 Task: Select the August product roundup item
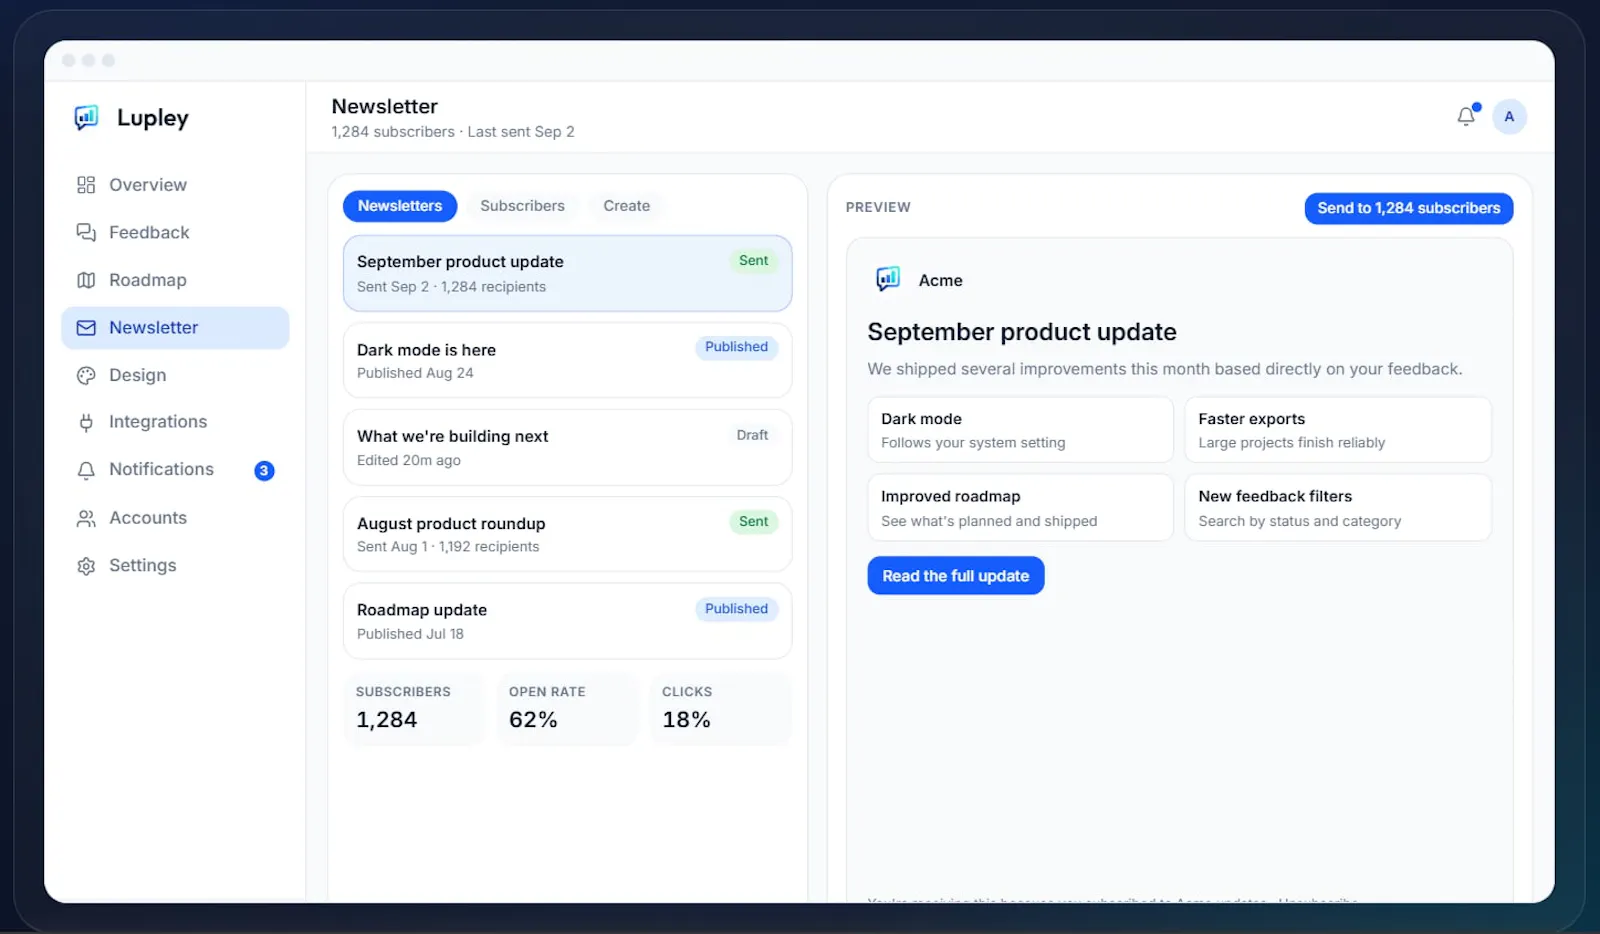[x=567, y=534]
